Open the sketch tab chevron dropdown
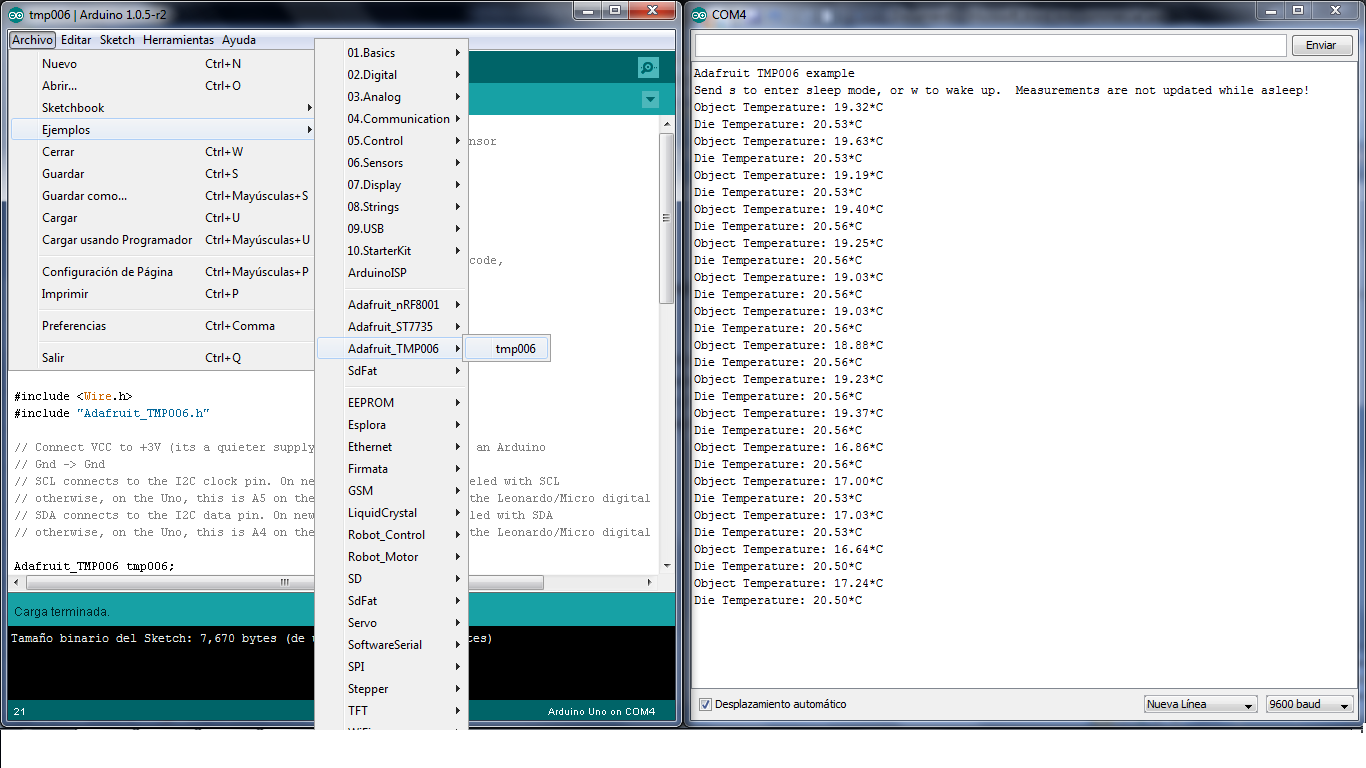The height and width of the screenshot is (768, 1366). click(x=650, y=100)
